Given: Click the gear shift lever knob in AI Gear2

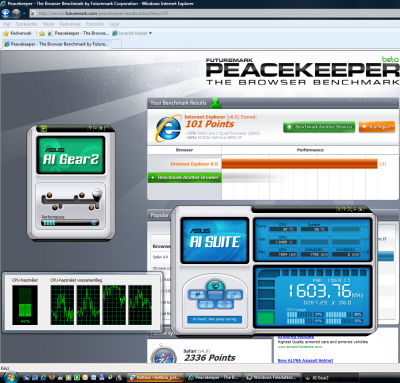Looking at the screenshot, I should [97, 193].
